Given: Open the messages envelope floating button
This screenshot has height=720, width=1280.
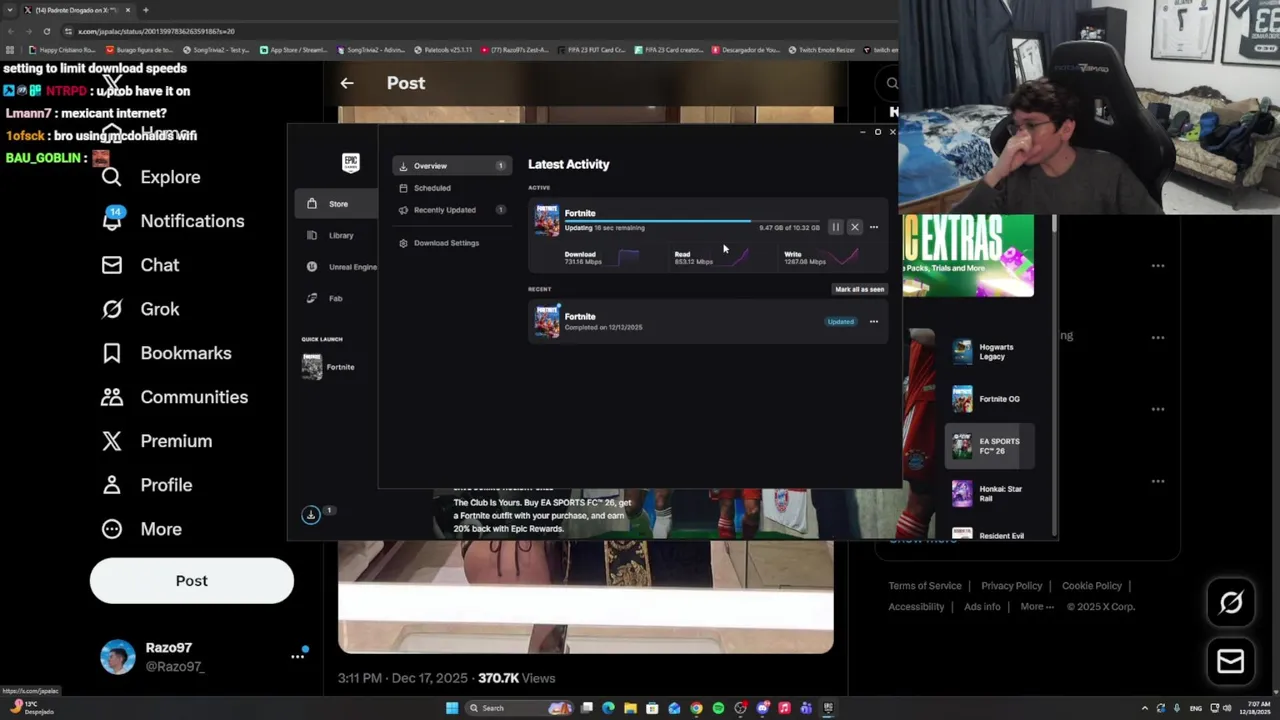Looking at the screenshot, I should click(x=1231, y=661).
